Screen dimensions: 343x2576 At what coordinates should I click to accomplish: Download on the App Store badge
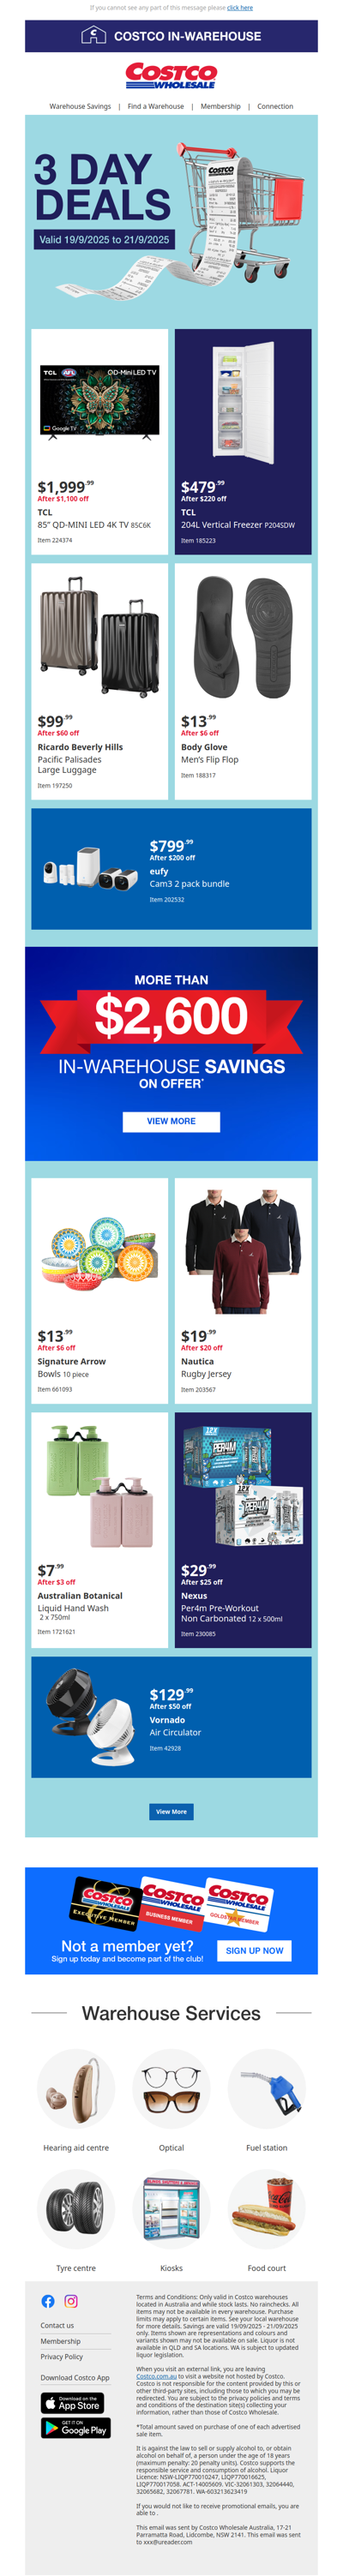[x=72, y=2403]
